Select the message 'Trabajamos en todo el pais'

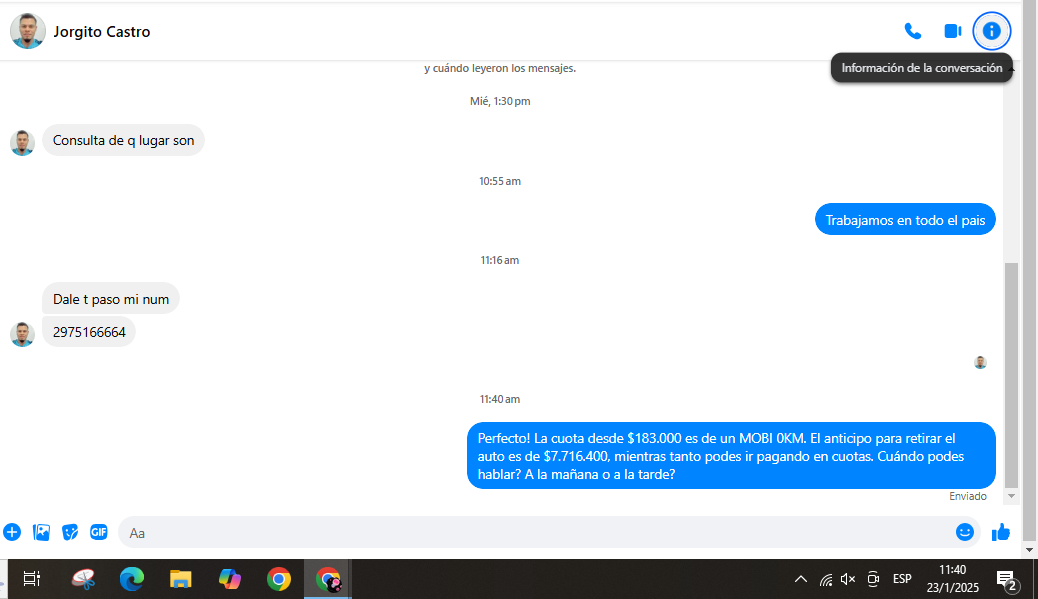[x=905, y=220]
